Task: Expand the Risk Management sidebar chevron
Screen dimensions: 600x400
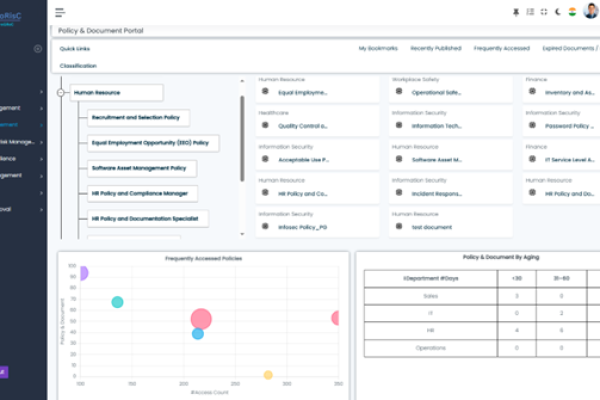Action: click(x=41, y=144)
